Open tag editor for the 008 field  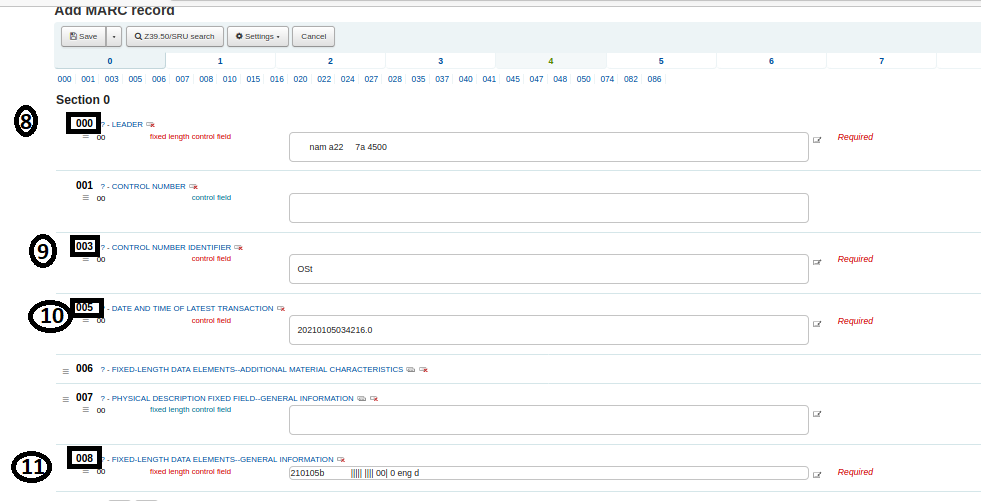(816, 475)
